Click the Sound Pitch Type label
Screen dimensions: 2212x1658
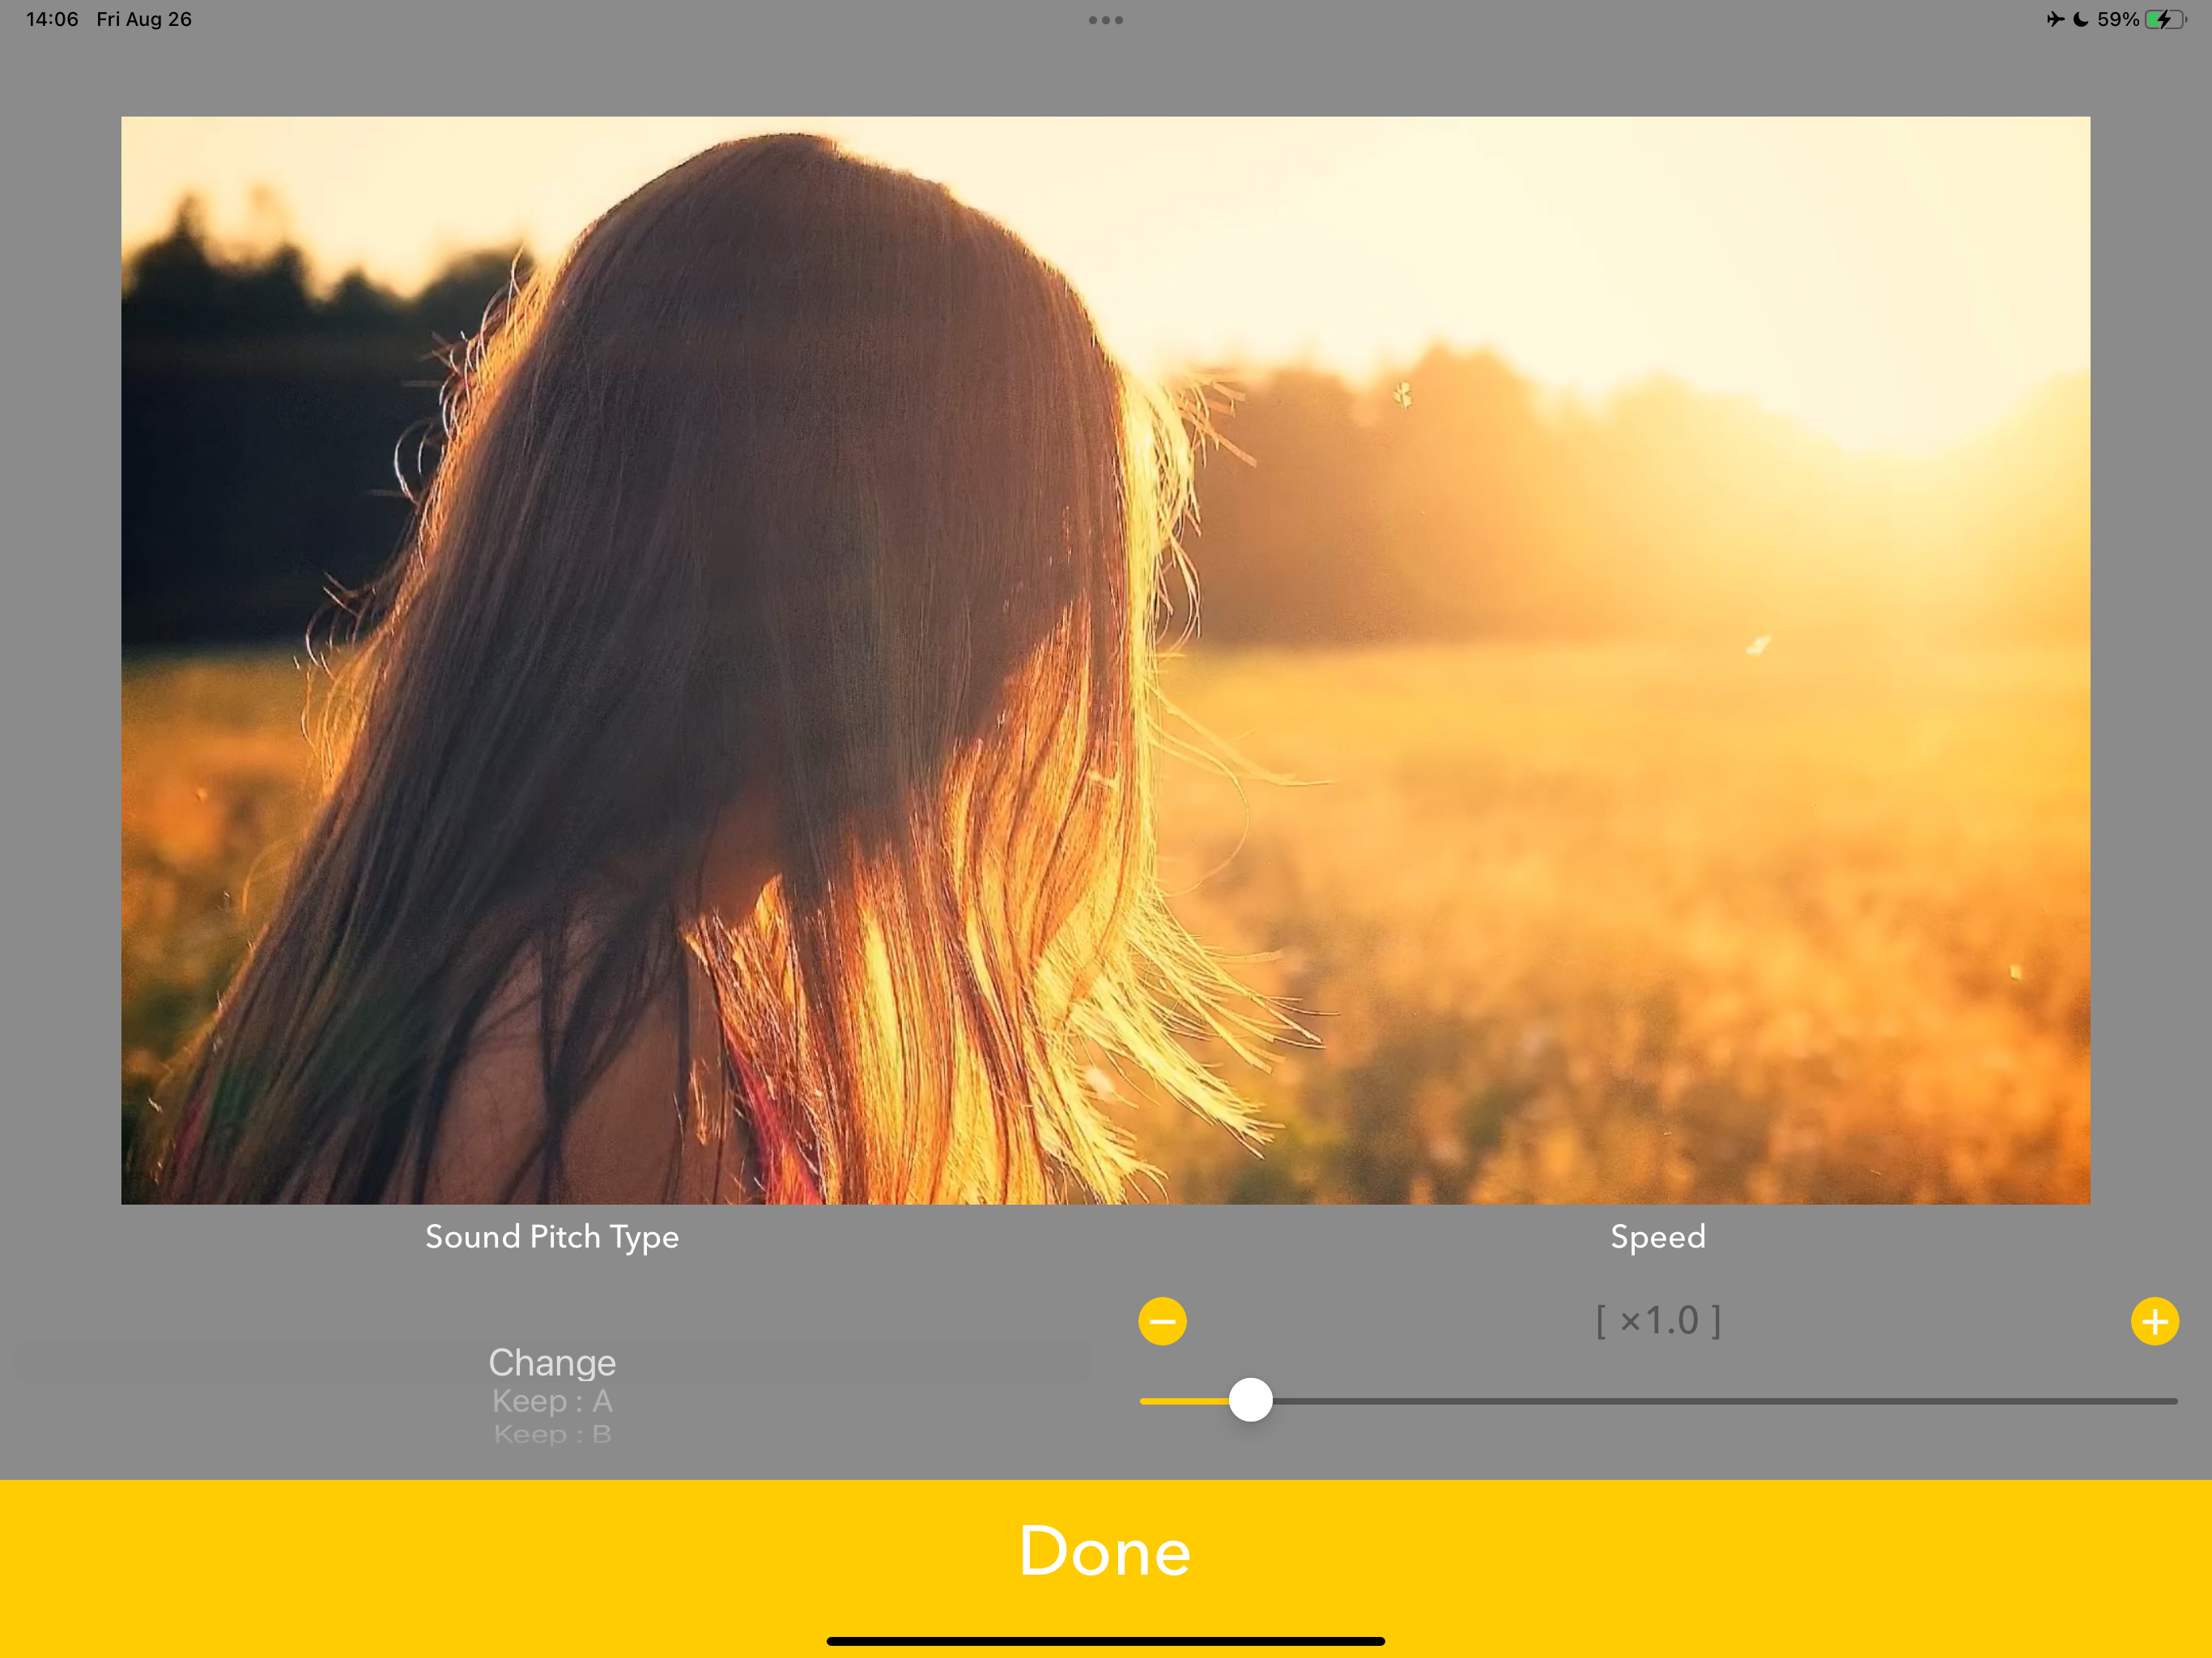click(552, 1237)
